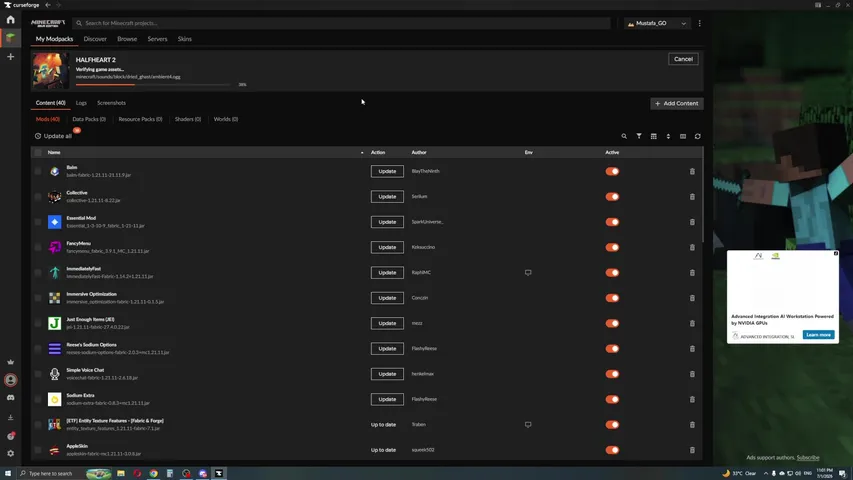The image size is (853, 480).
Task: Open the Servers tab
Action: [x=157, y=39]
